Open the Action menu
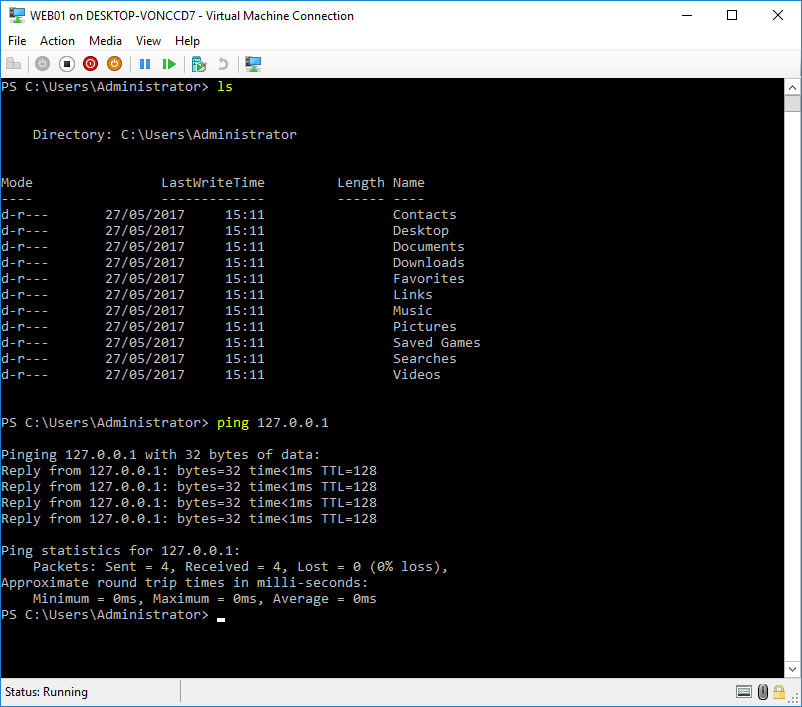 click(57, 41)
